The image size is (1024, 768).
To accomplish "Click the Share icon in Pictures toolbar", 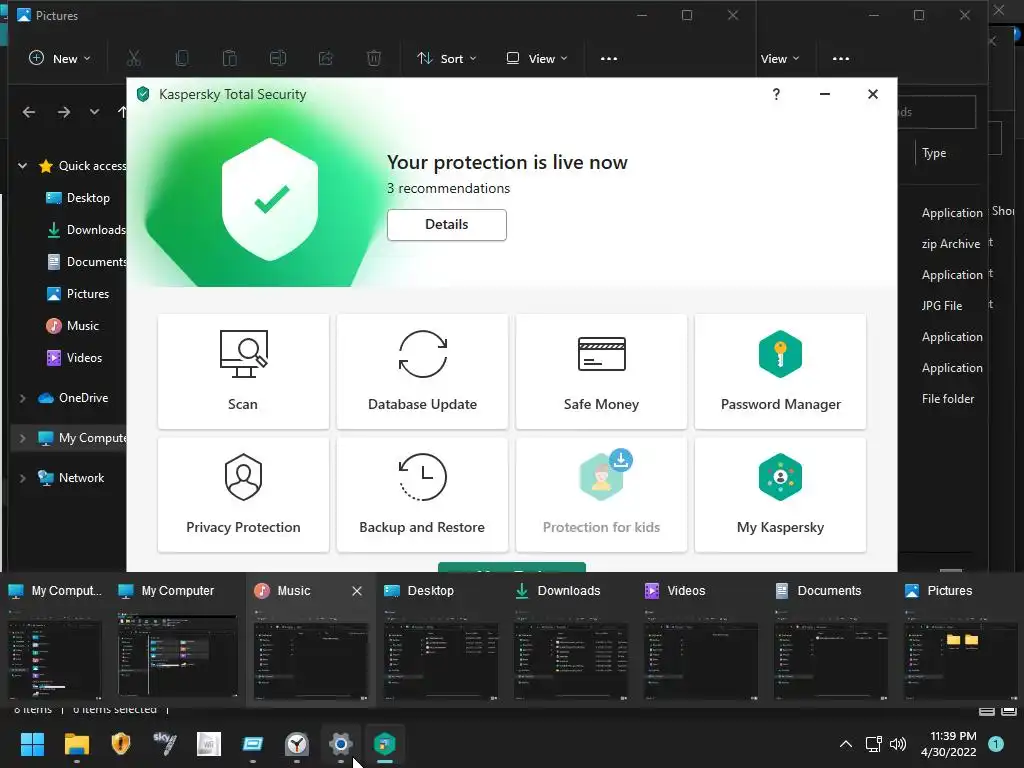I will 326,58.
